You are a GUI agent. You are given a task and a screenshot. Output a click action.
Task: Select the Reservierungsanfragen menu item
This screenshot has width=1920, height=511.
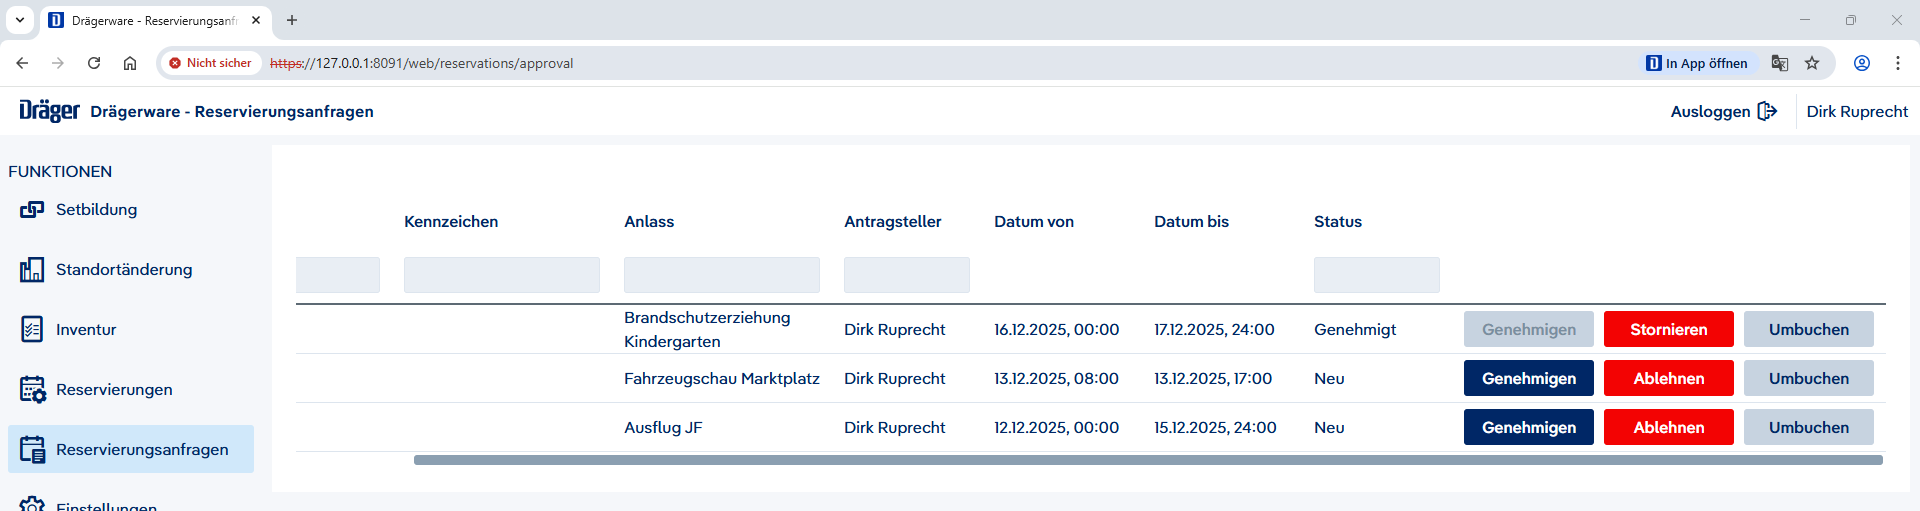(142, 450)
